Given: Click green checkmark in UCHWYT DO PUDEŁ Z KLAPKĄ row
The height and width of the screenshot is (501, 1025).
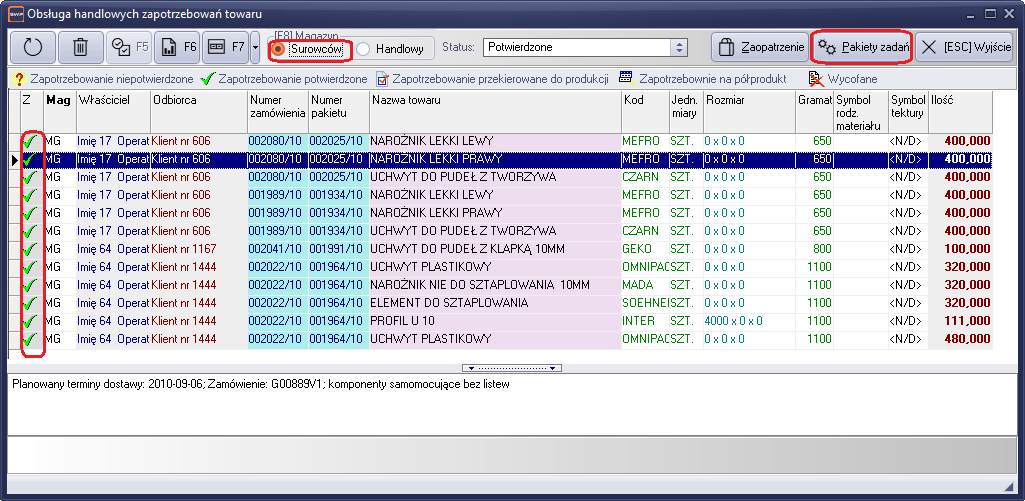Looking at the screenshot, I should (x=30, y=249).
